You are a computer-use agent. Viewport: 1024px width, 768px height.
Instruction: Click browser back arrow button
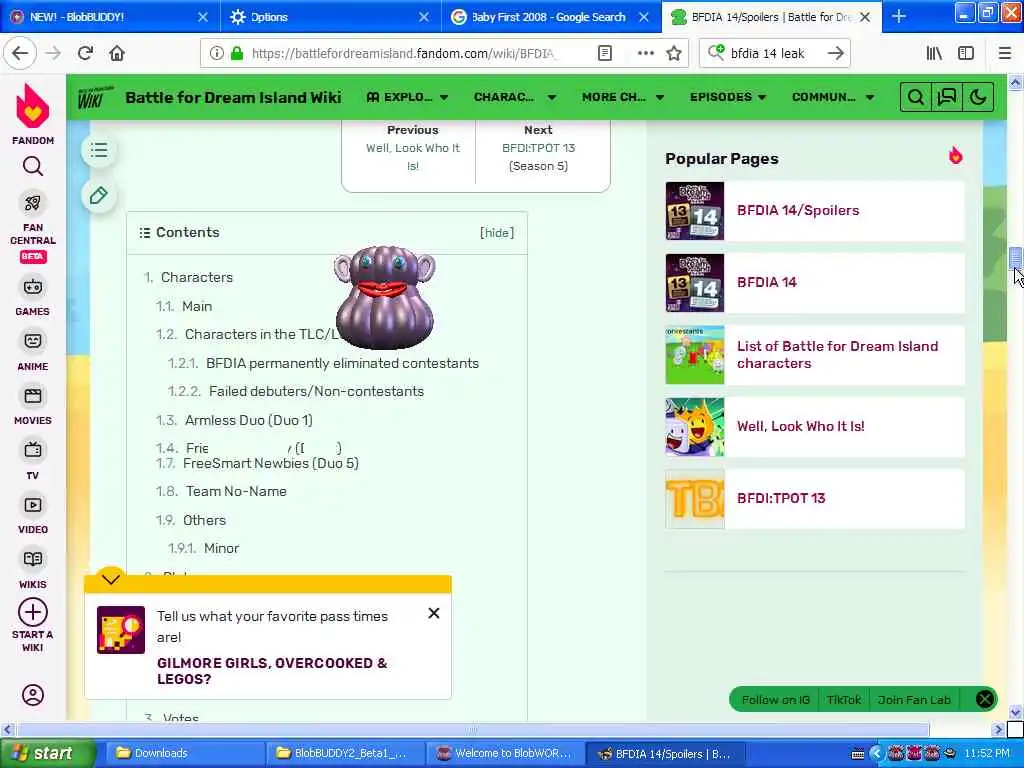[x=20, y=53]
